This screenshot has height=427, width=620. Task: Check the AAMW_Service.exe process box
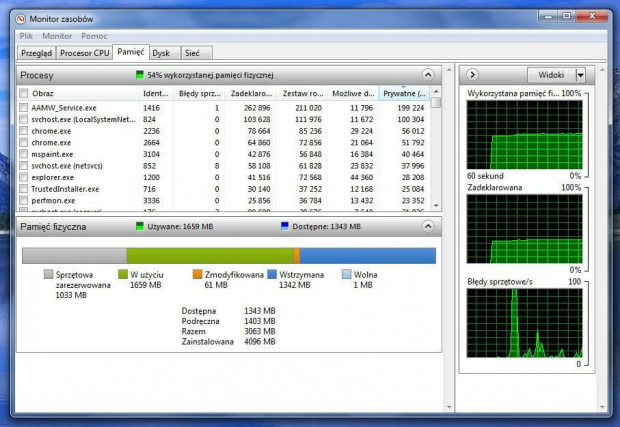pyautogui.click(x=24, y=108)
